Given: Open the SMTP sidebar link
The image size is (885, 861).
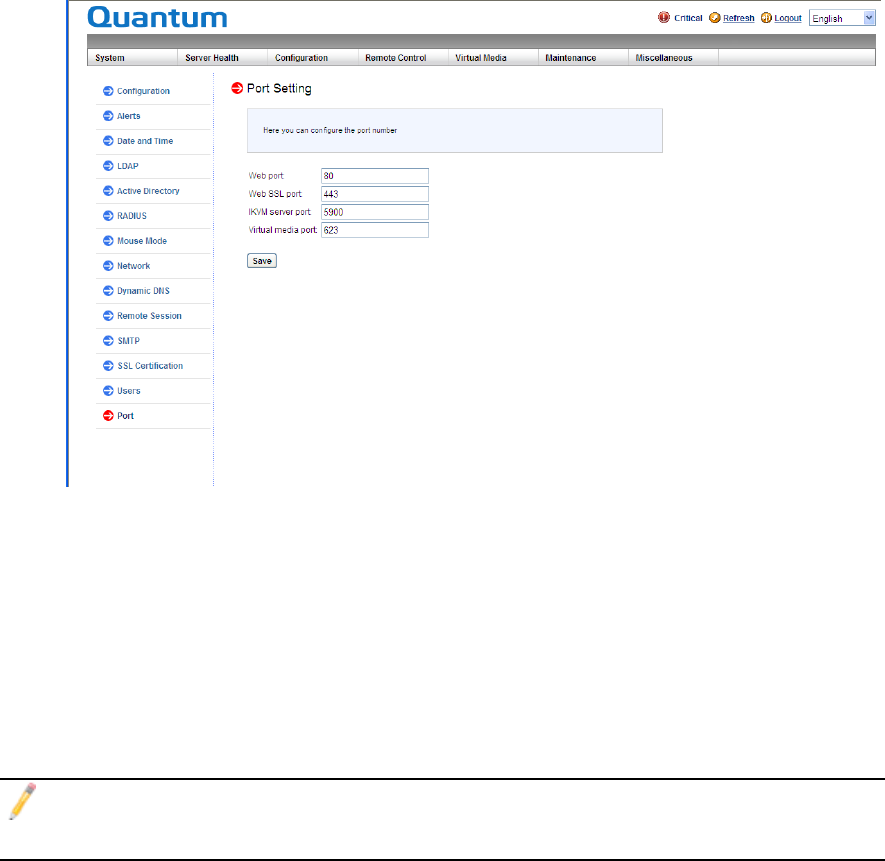Looking at the screenshot, I should click(x=129, y=340).
